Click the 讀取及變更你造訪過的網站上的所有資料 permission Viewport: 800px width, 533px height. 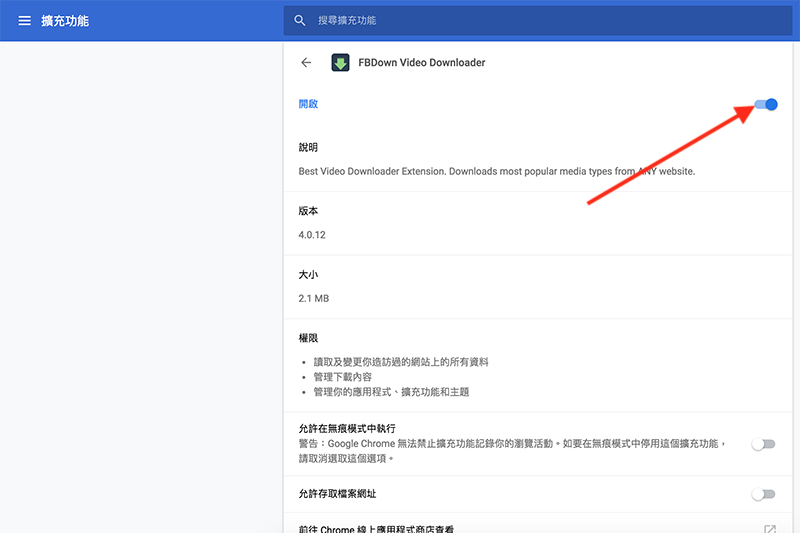tap(401, 362)
